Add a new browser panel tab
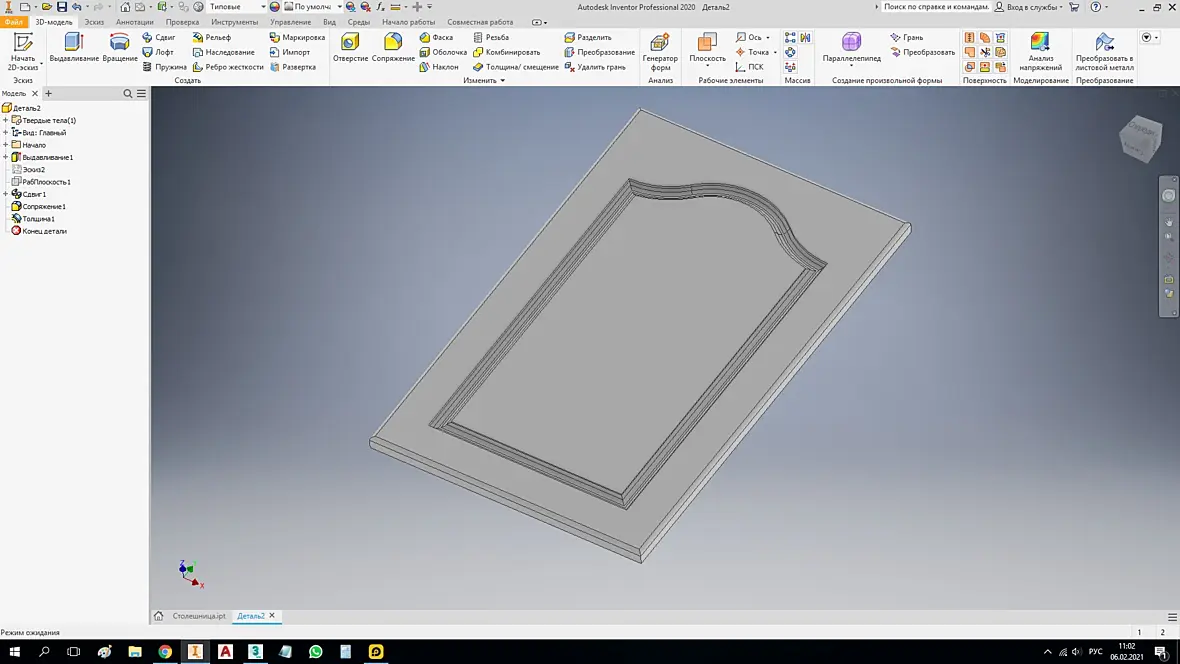This screenshot has height=664, width=1180. [x=48, y=93]
